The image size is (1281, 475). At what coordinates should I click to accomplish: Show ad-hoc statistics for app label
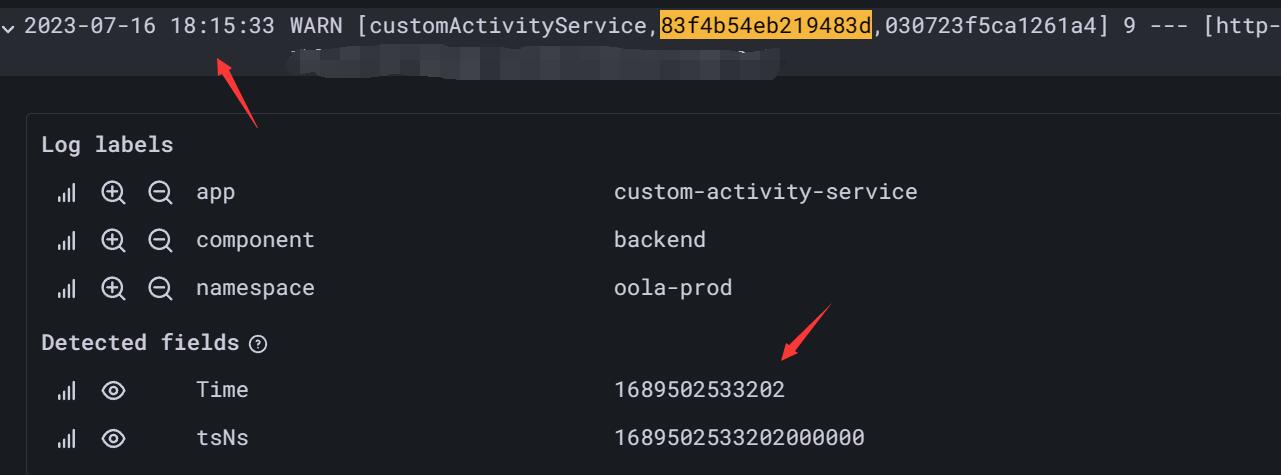(x=66, y=192)
